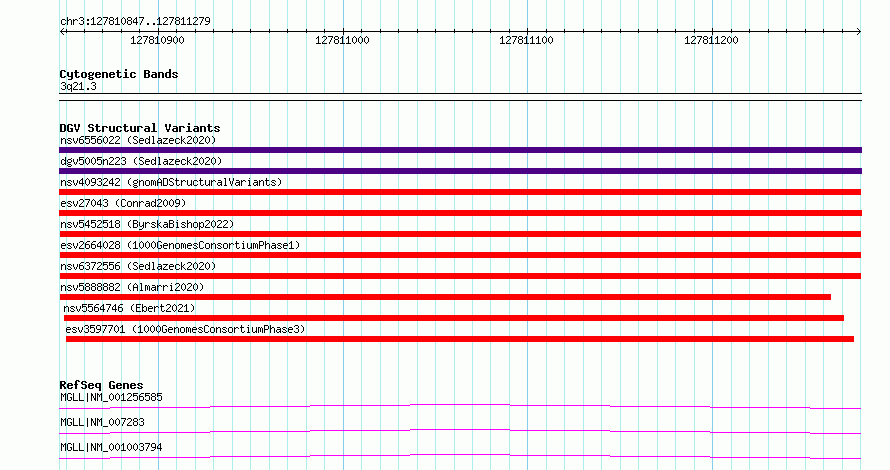Open variant label esv2664028 (1000GenomesConsortiumPhase1)
Screen dimensions: 890x470
point(180,245)
